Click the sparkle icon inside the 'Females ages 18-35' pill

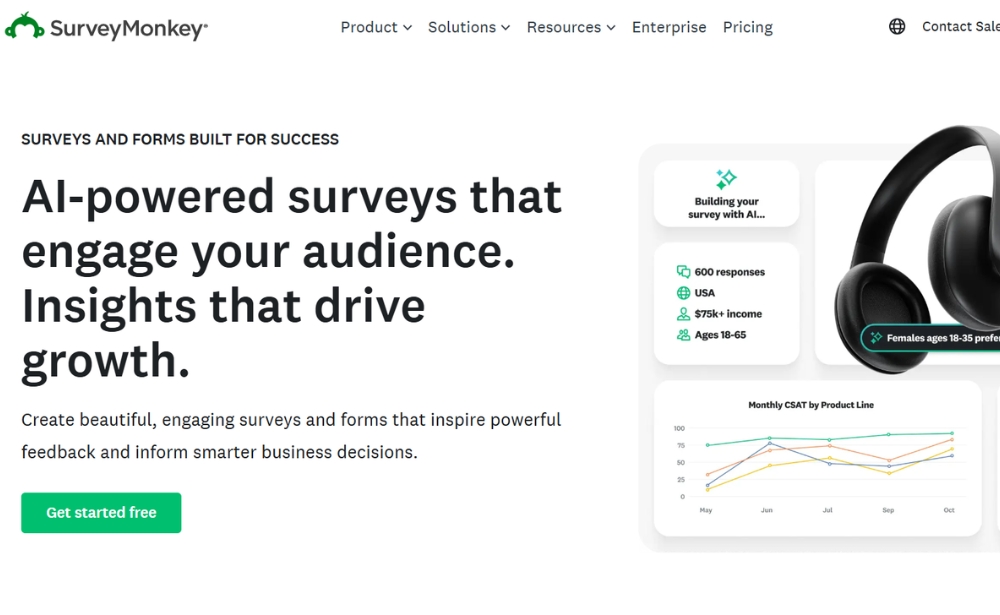tap(876, 338)
